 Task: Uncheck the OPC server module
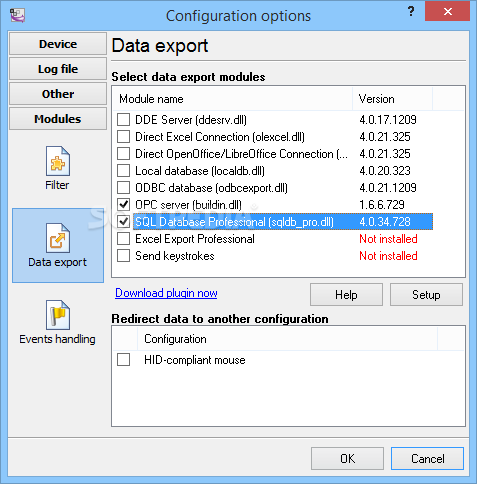(x=123, y=205)
